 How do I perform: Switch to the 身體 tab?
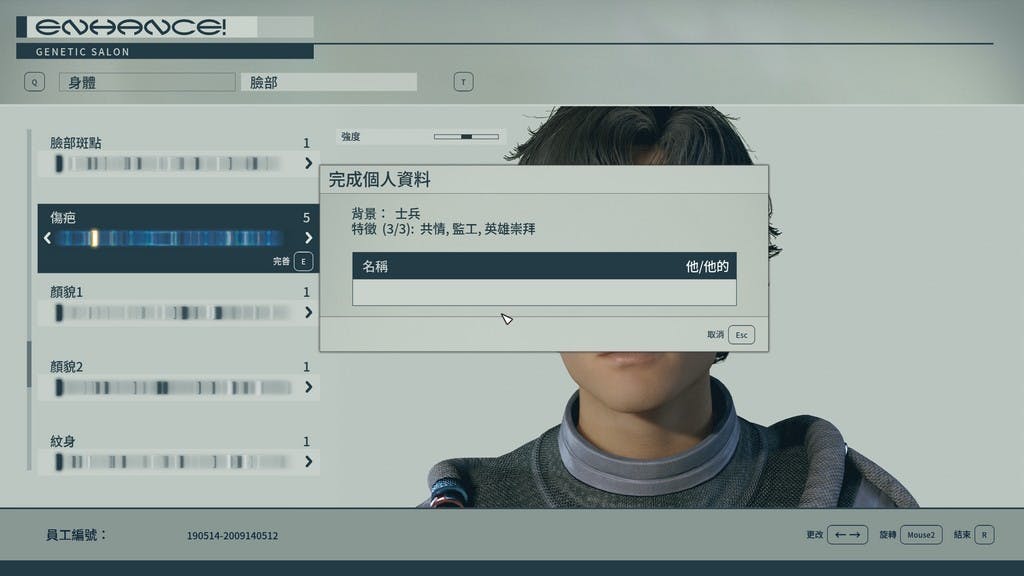tap(147, 82)
